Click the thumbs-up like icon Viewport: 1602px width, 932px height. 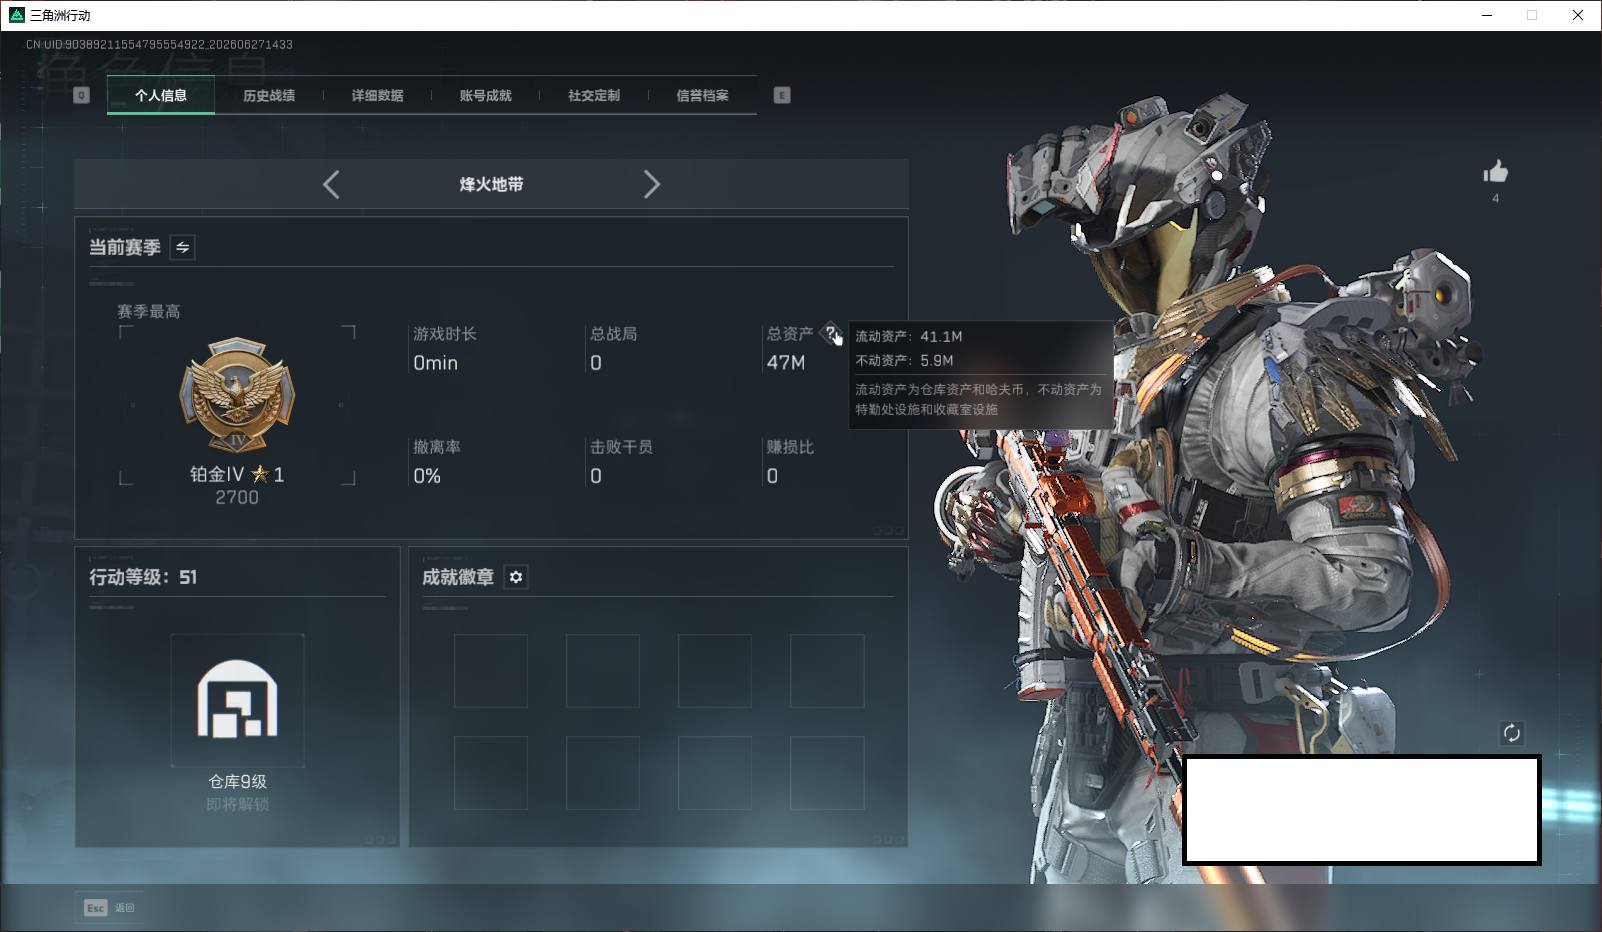click(x=1495, y=171)
